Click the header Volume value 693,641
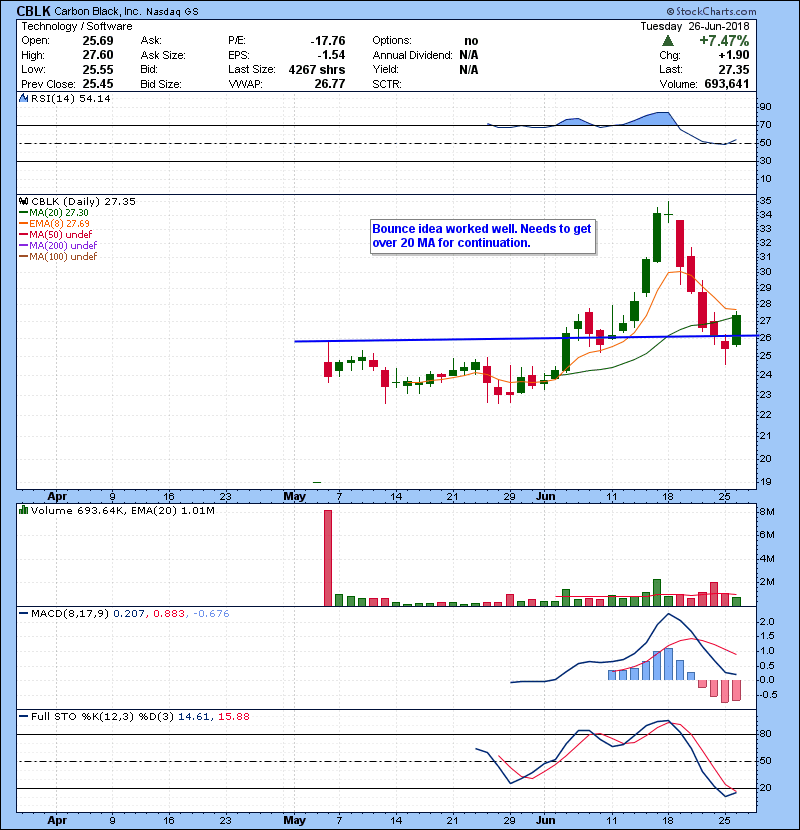This screenshot has width=800, height=830. tap(727, 84)
